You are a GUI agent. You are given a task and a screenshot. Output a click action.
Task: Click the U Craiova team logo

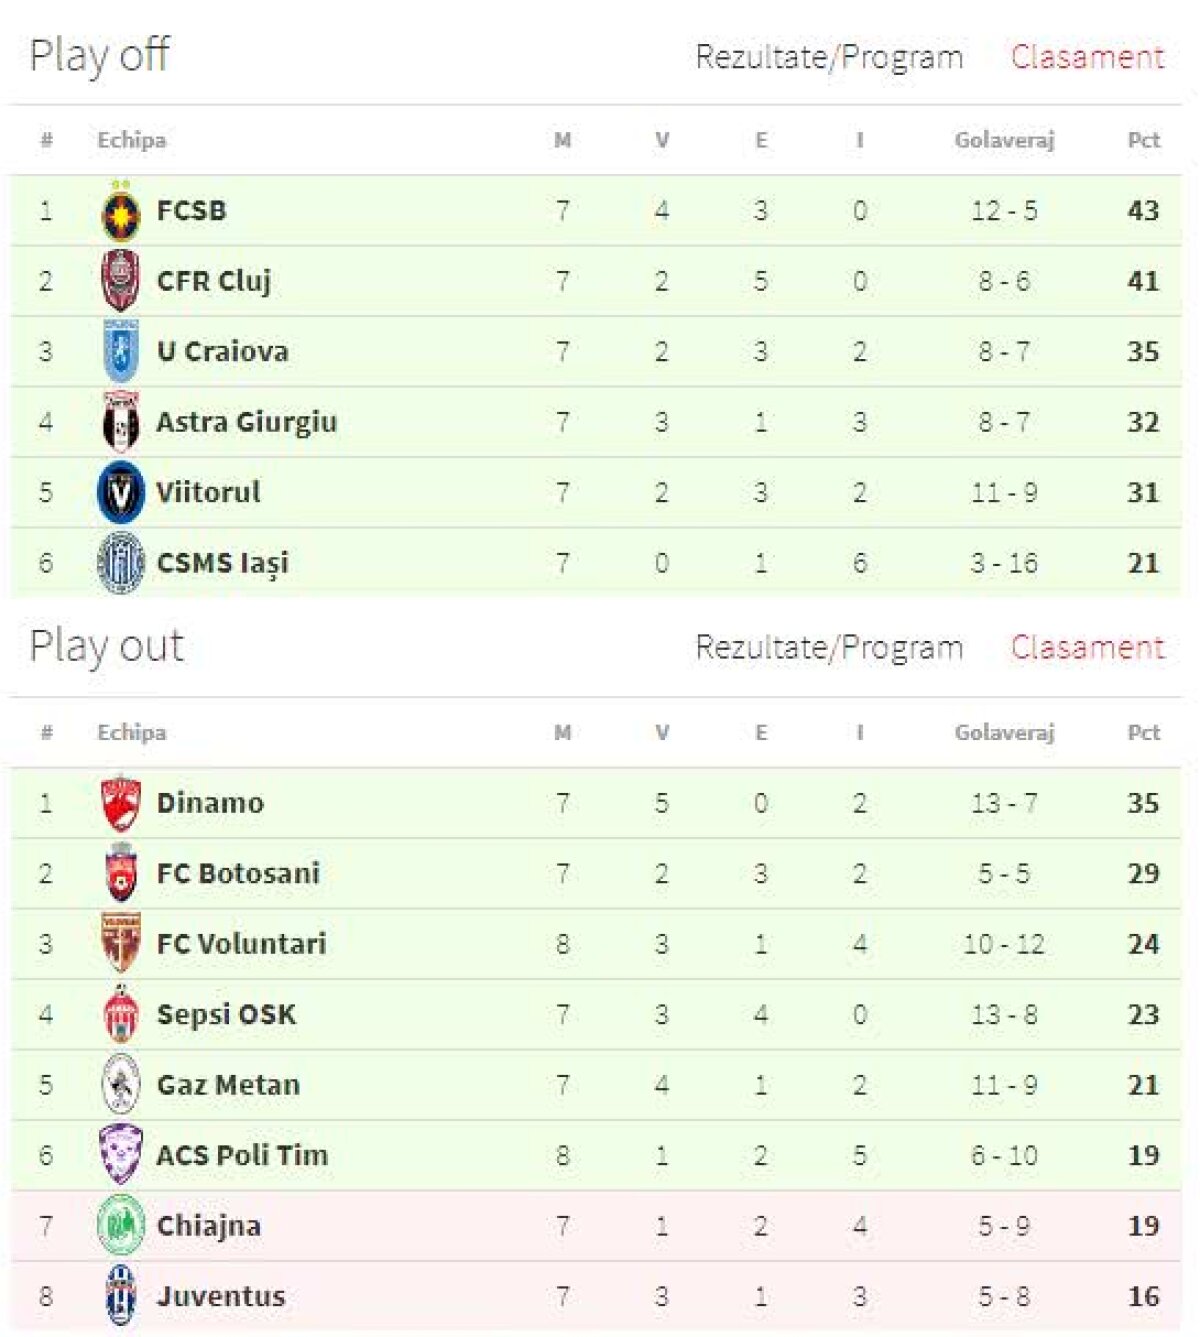click(121, 352)
